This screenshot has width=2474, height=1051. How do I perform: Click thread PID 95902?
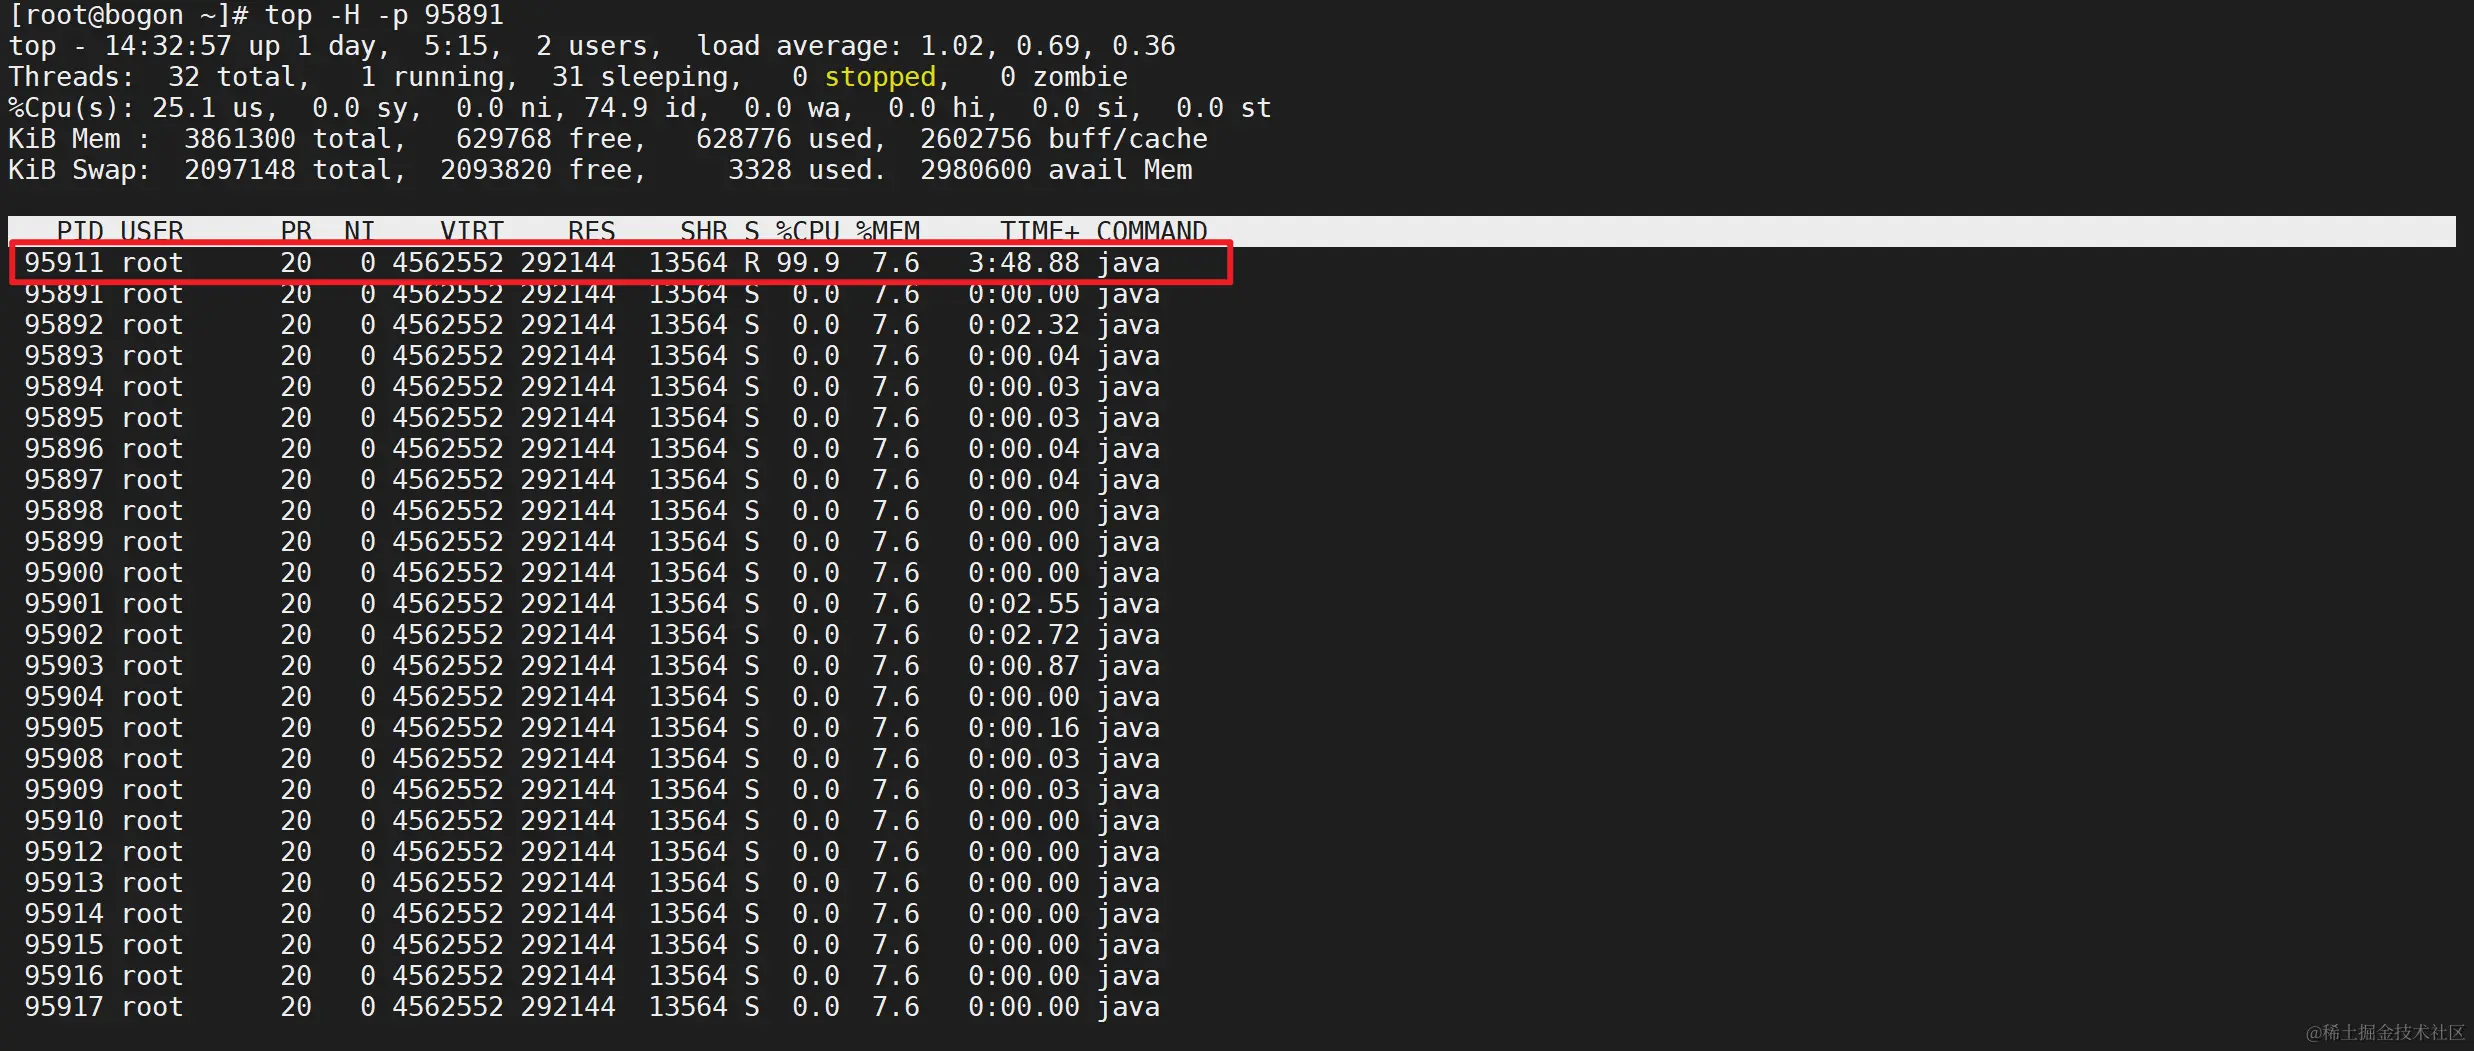64,635
